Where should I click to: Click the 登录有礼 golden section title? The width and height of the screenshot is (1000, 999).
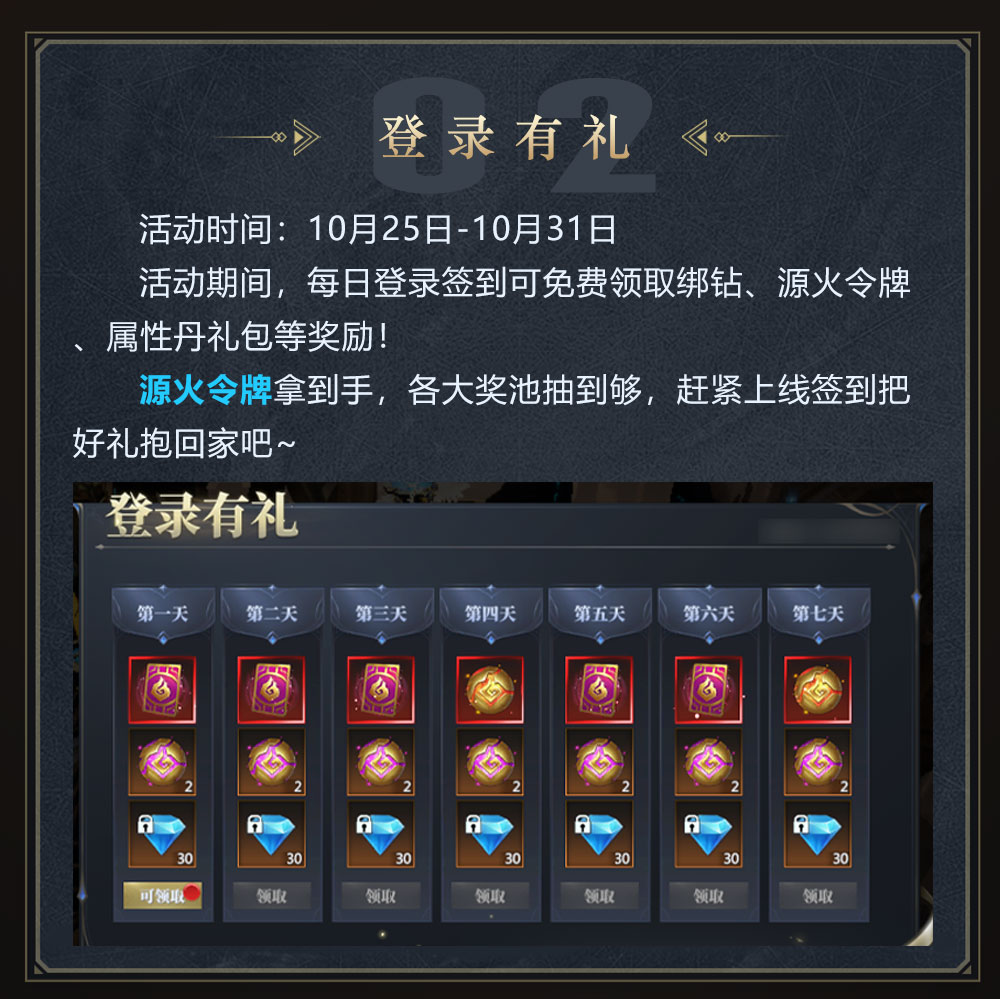(504, 137)
